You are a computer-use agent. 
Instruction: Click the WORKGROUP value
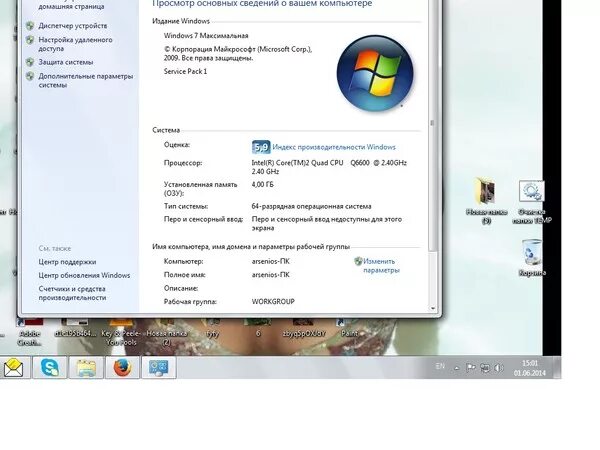pos(273,302)
